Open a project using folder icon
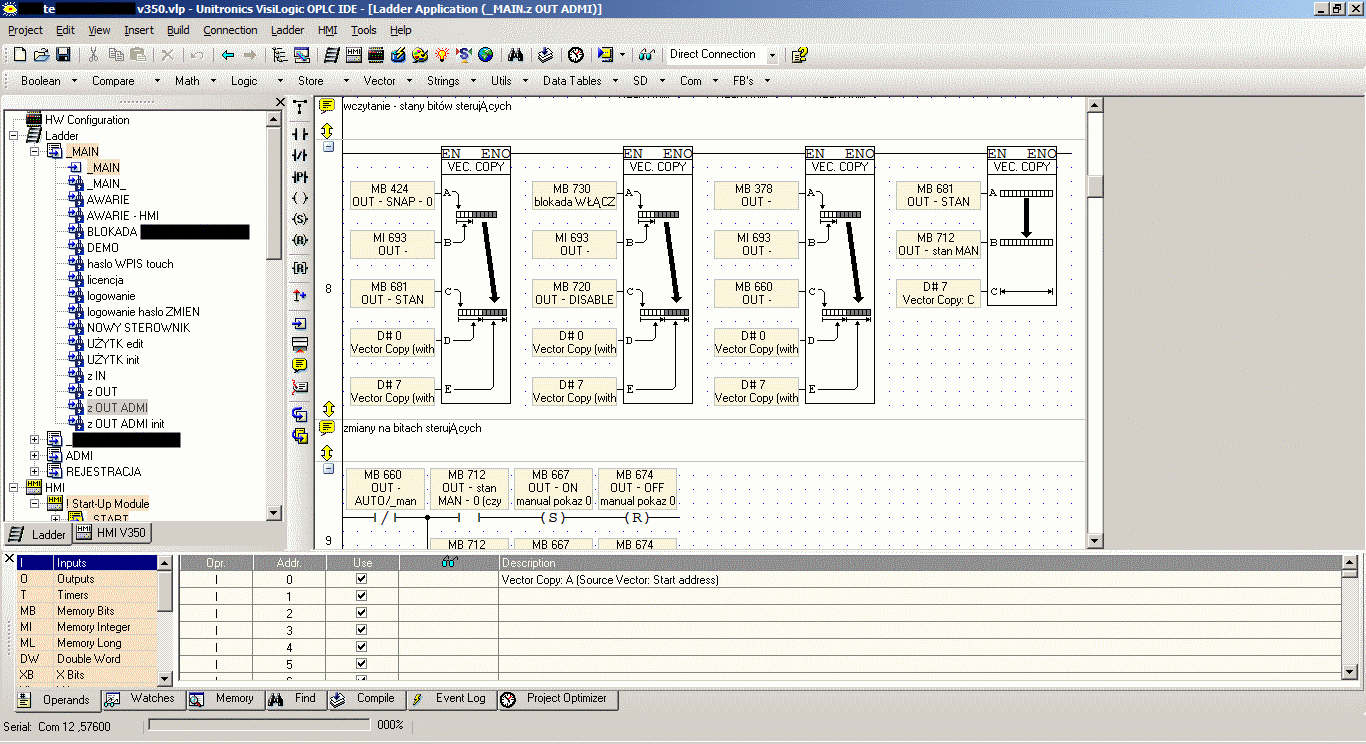This screenshot has width=1366, height=744. click(x=42, y=55)
